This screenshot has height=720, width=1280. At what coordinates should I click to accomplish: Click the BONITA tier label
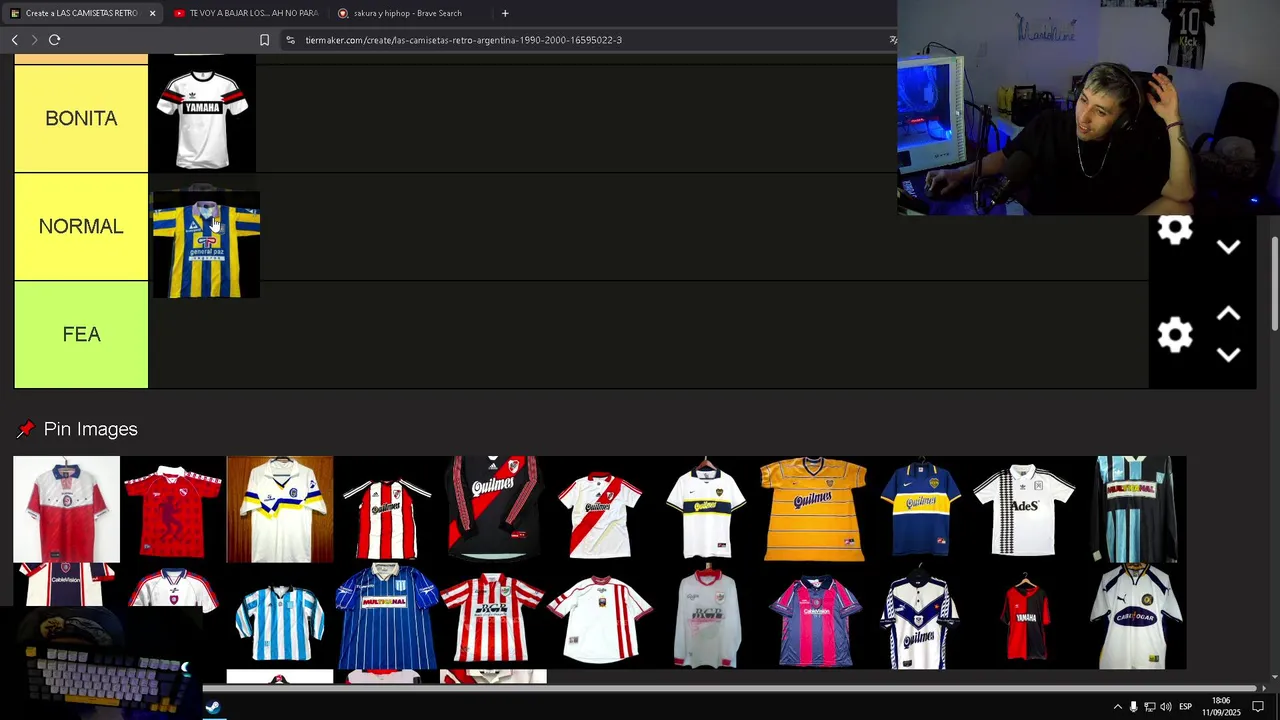click(81, 118)
